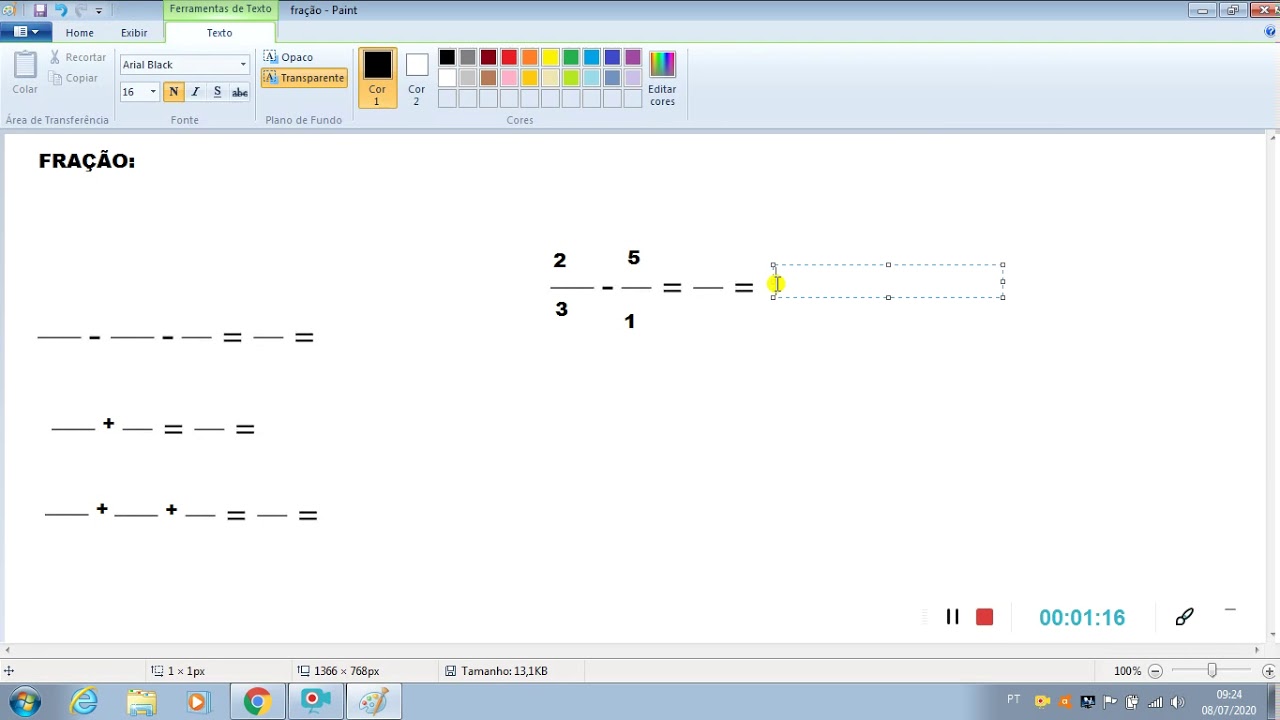Pick the red color swatch
Image resolution: width=1280 pixels, height=720 pixels.
pyautogui.click(x=509, y=58)
